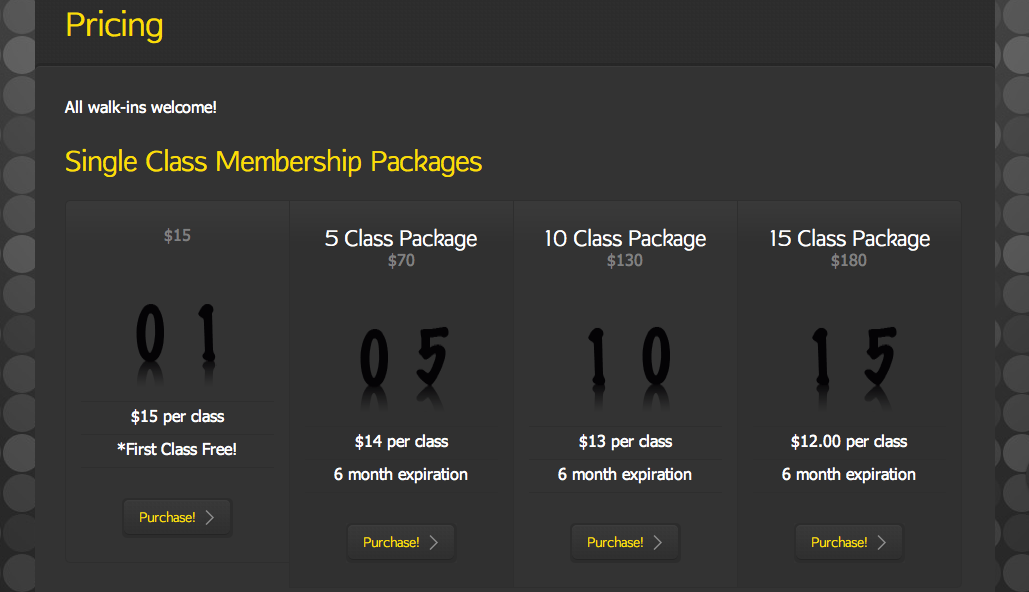Image resolution: width=1029 pixels, height=592 pixels.
Task: Select the 15 Class Package title
Action: (x=849, y=239)
